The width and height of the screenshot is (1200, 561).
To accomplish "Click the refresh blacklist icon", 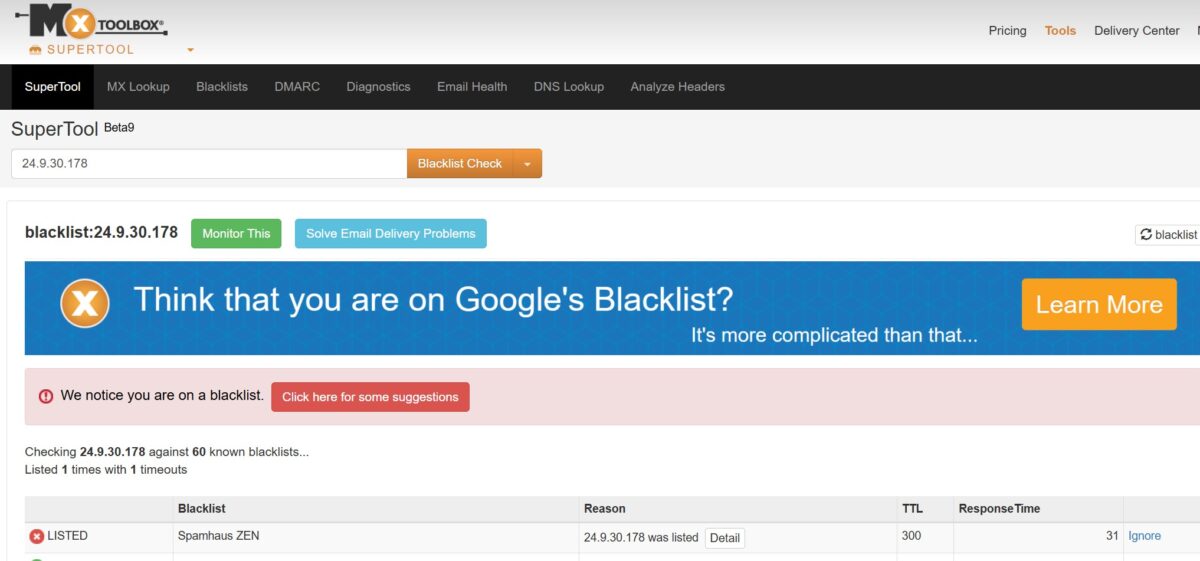I will (1145, 234).
